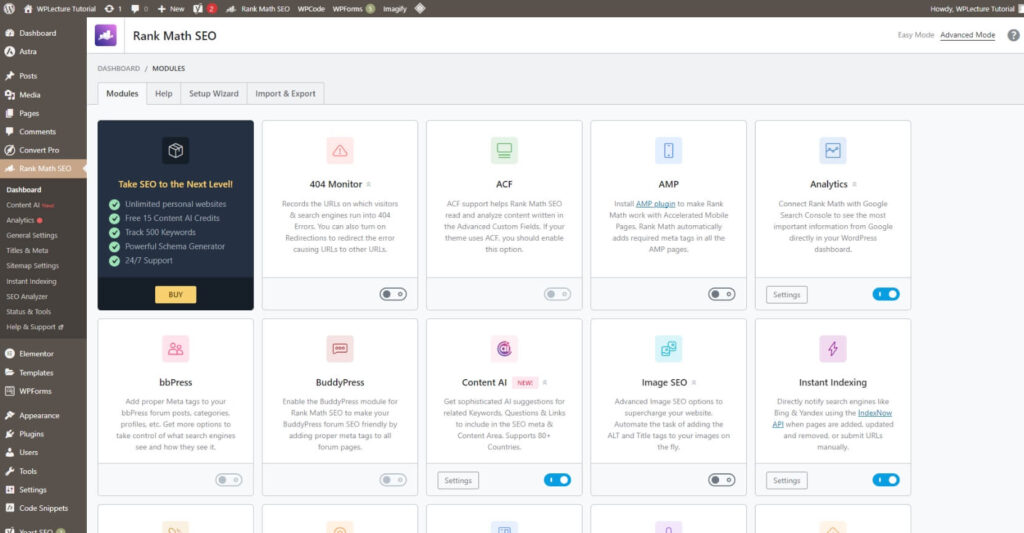The image size is (1024, 533).
Task: Toggle the BuddyPress module switch
Action: [x=393, y=480]
